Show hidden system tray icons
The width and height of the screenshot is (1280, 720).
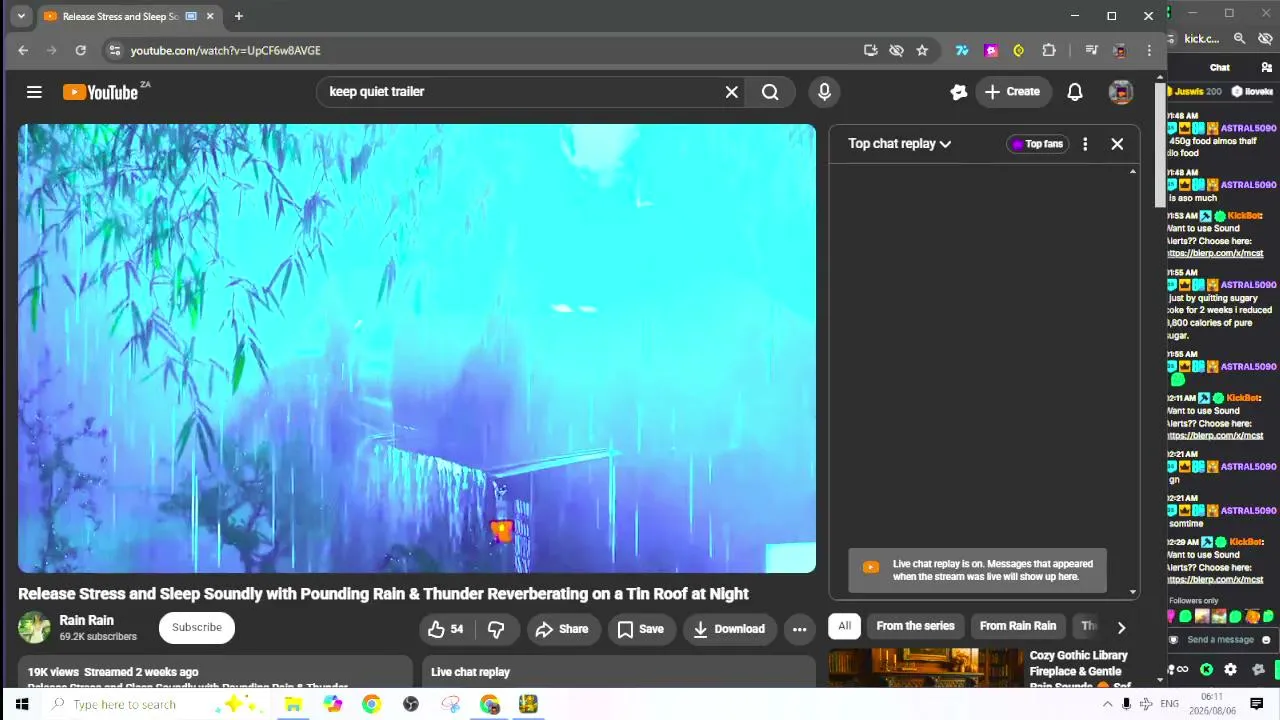tap(1108, 704)
